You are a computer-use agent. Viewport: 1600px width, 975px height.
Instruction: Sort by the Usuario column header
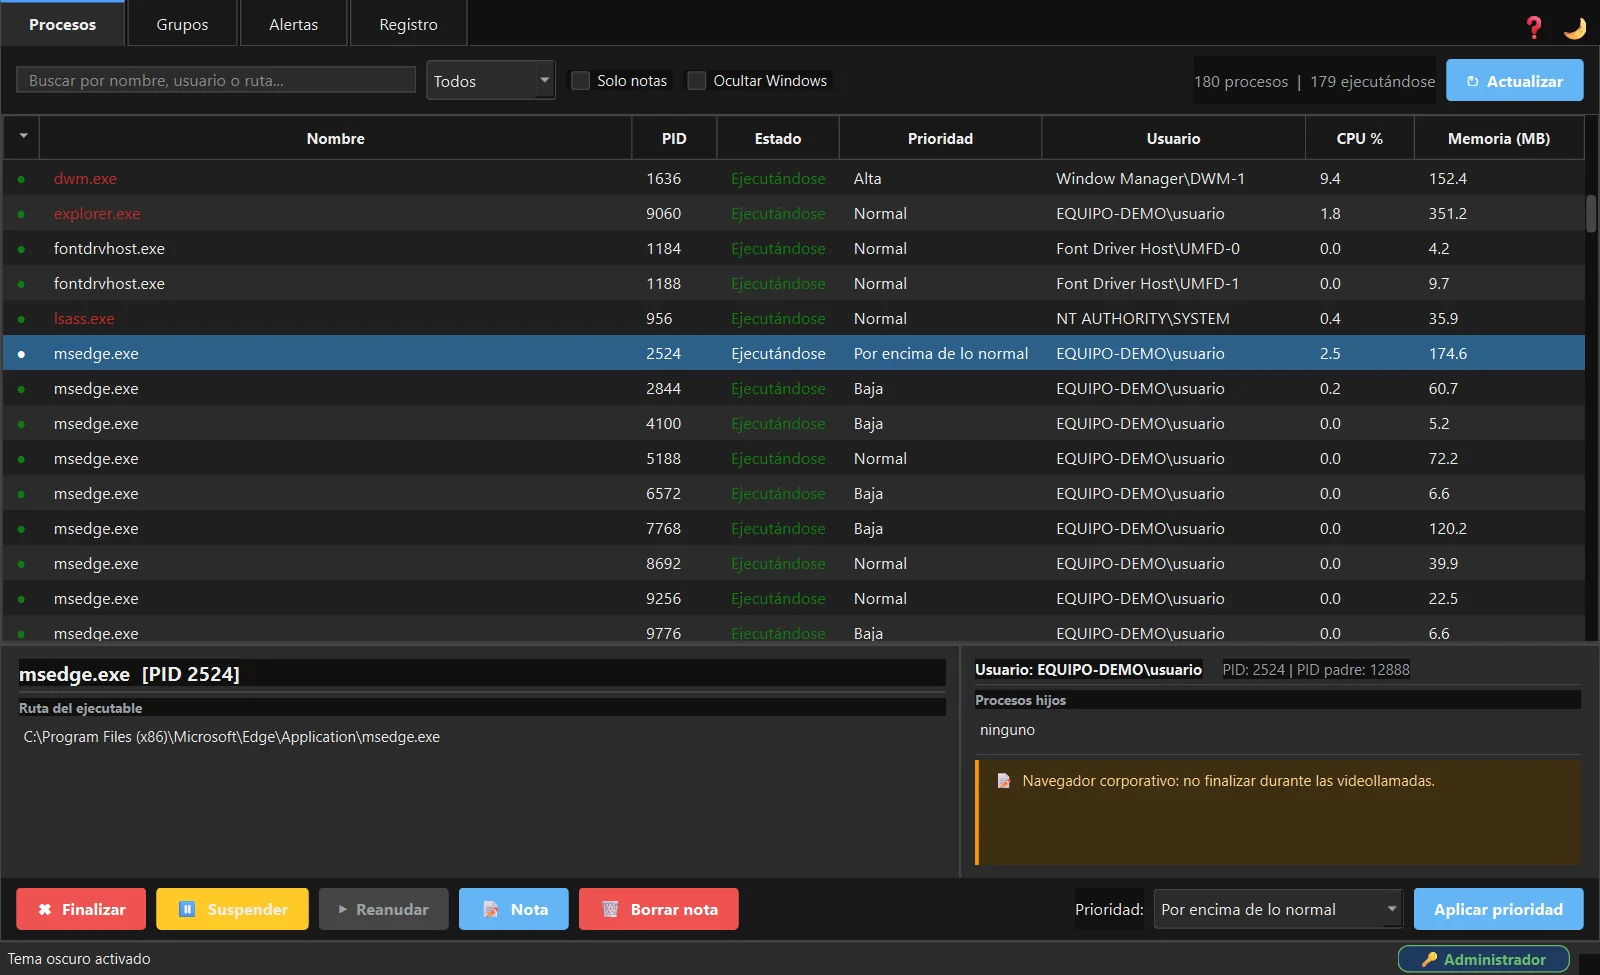pos(1173,138)
